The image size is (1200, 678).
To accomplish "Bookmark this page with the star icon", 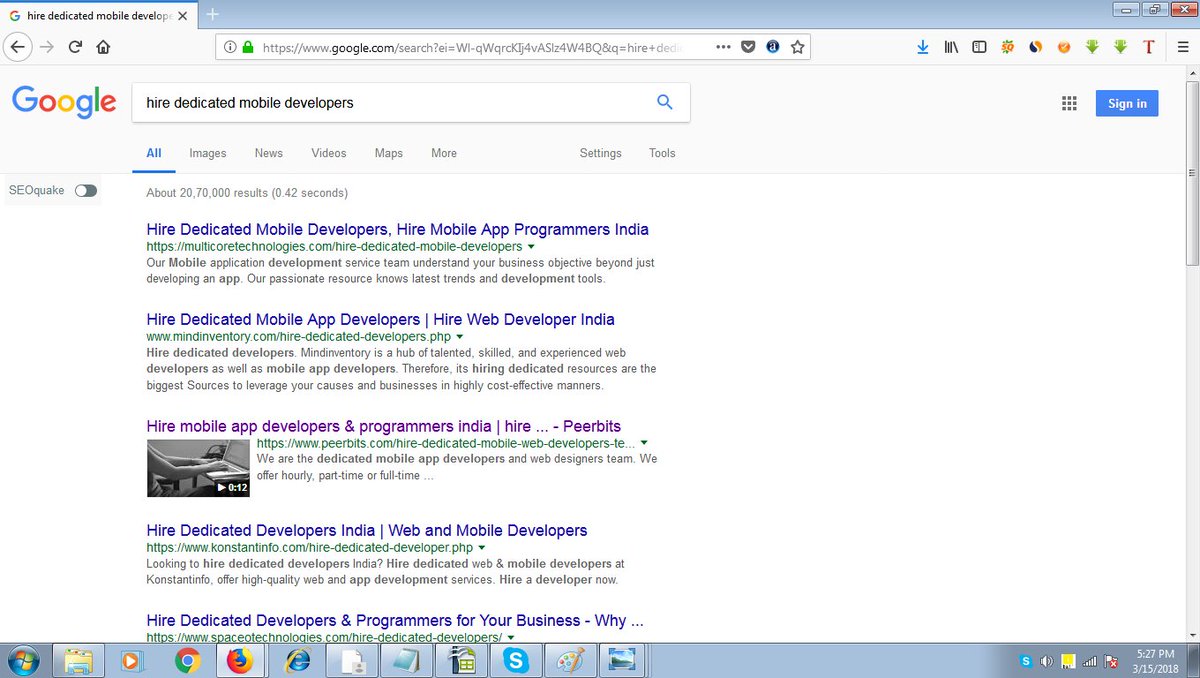I will [797, 47].
